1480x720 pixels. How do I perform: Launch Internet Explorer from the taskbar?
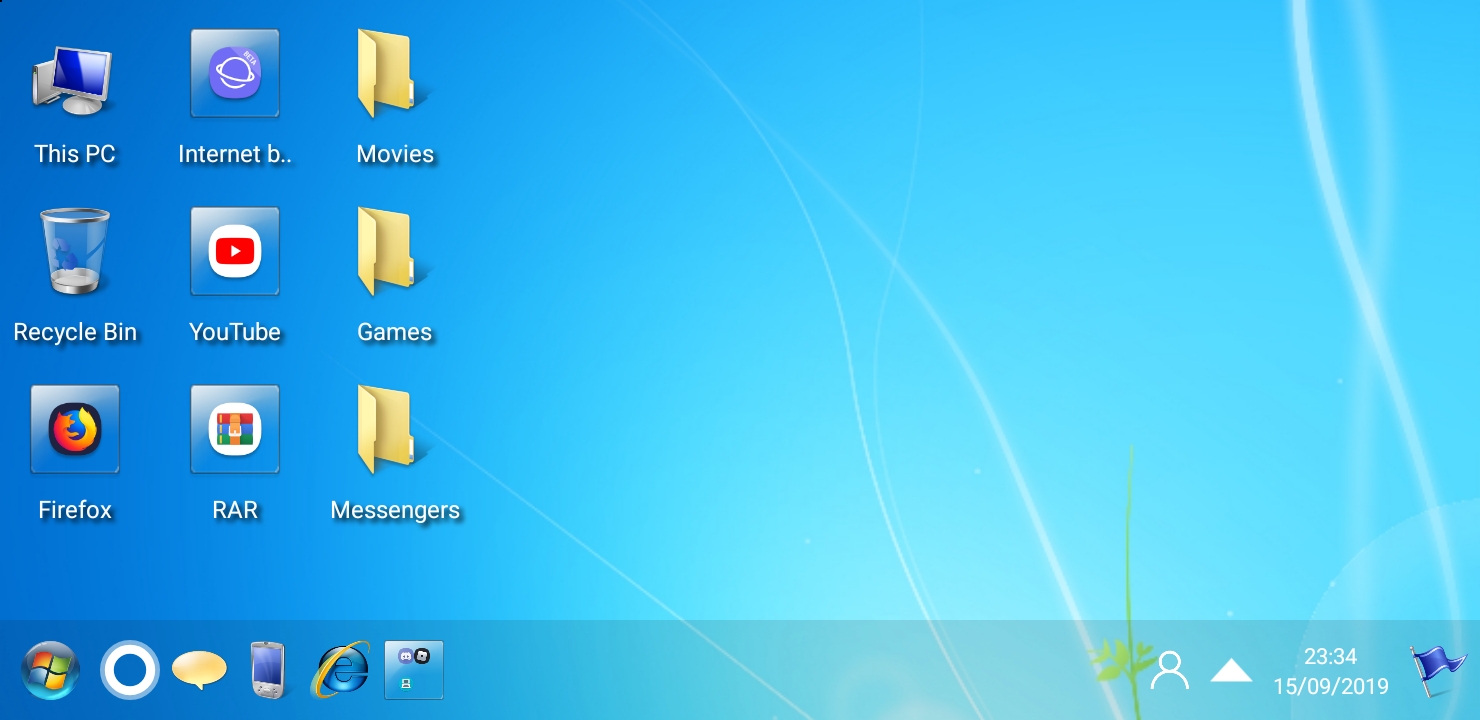click(x=340, y=669)
